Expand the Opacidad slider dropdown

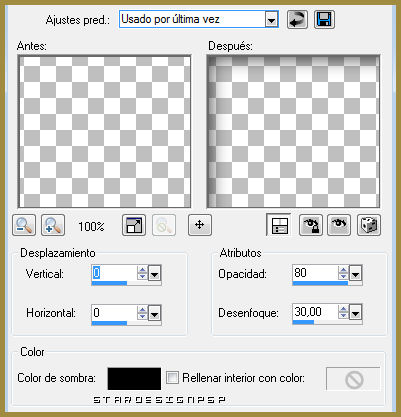pos(355,274)
